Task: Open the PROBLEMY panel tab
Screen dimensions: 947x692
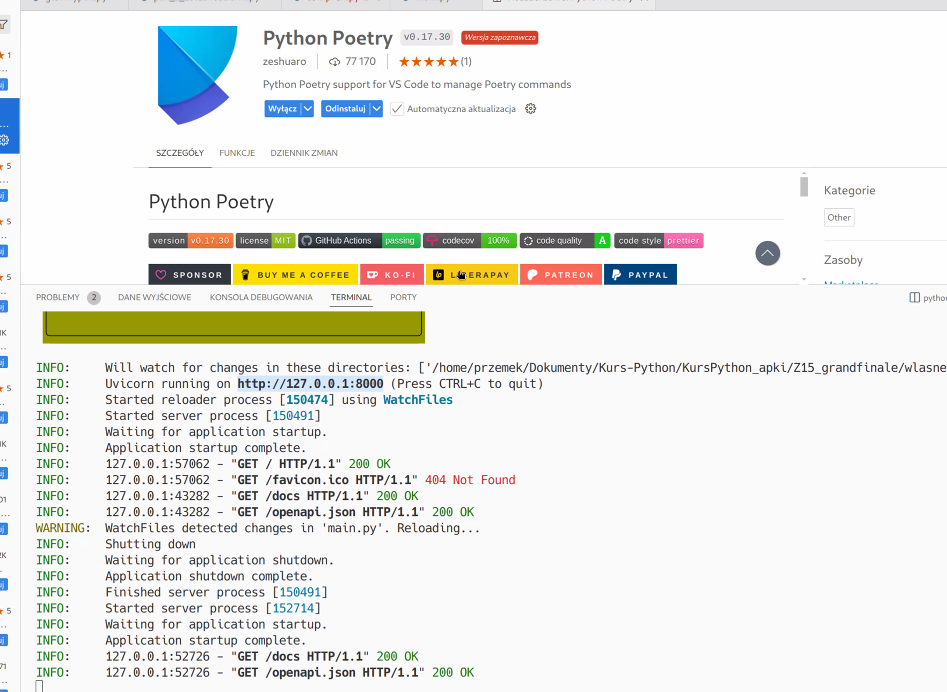Action: tap(57, 297)
